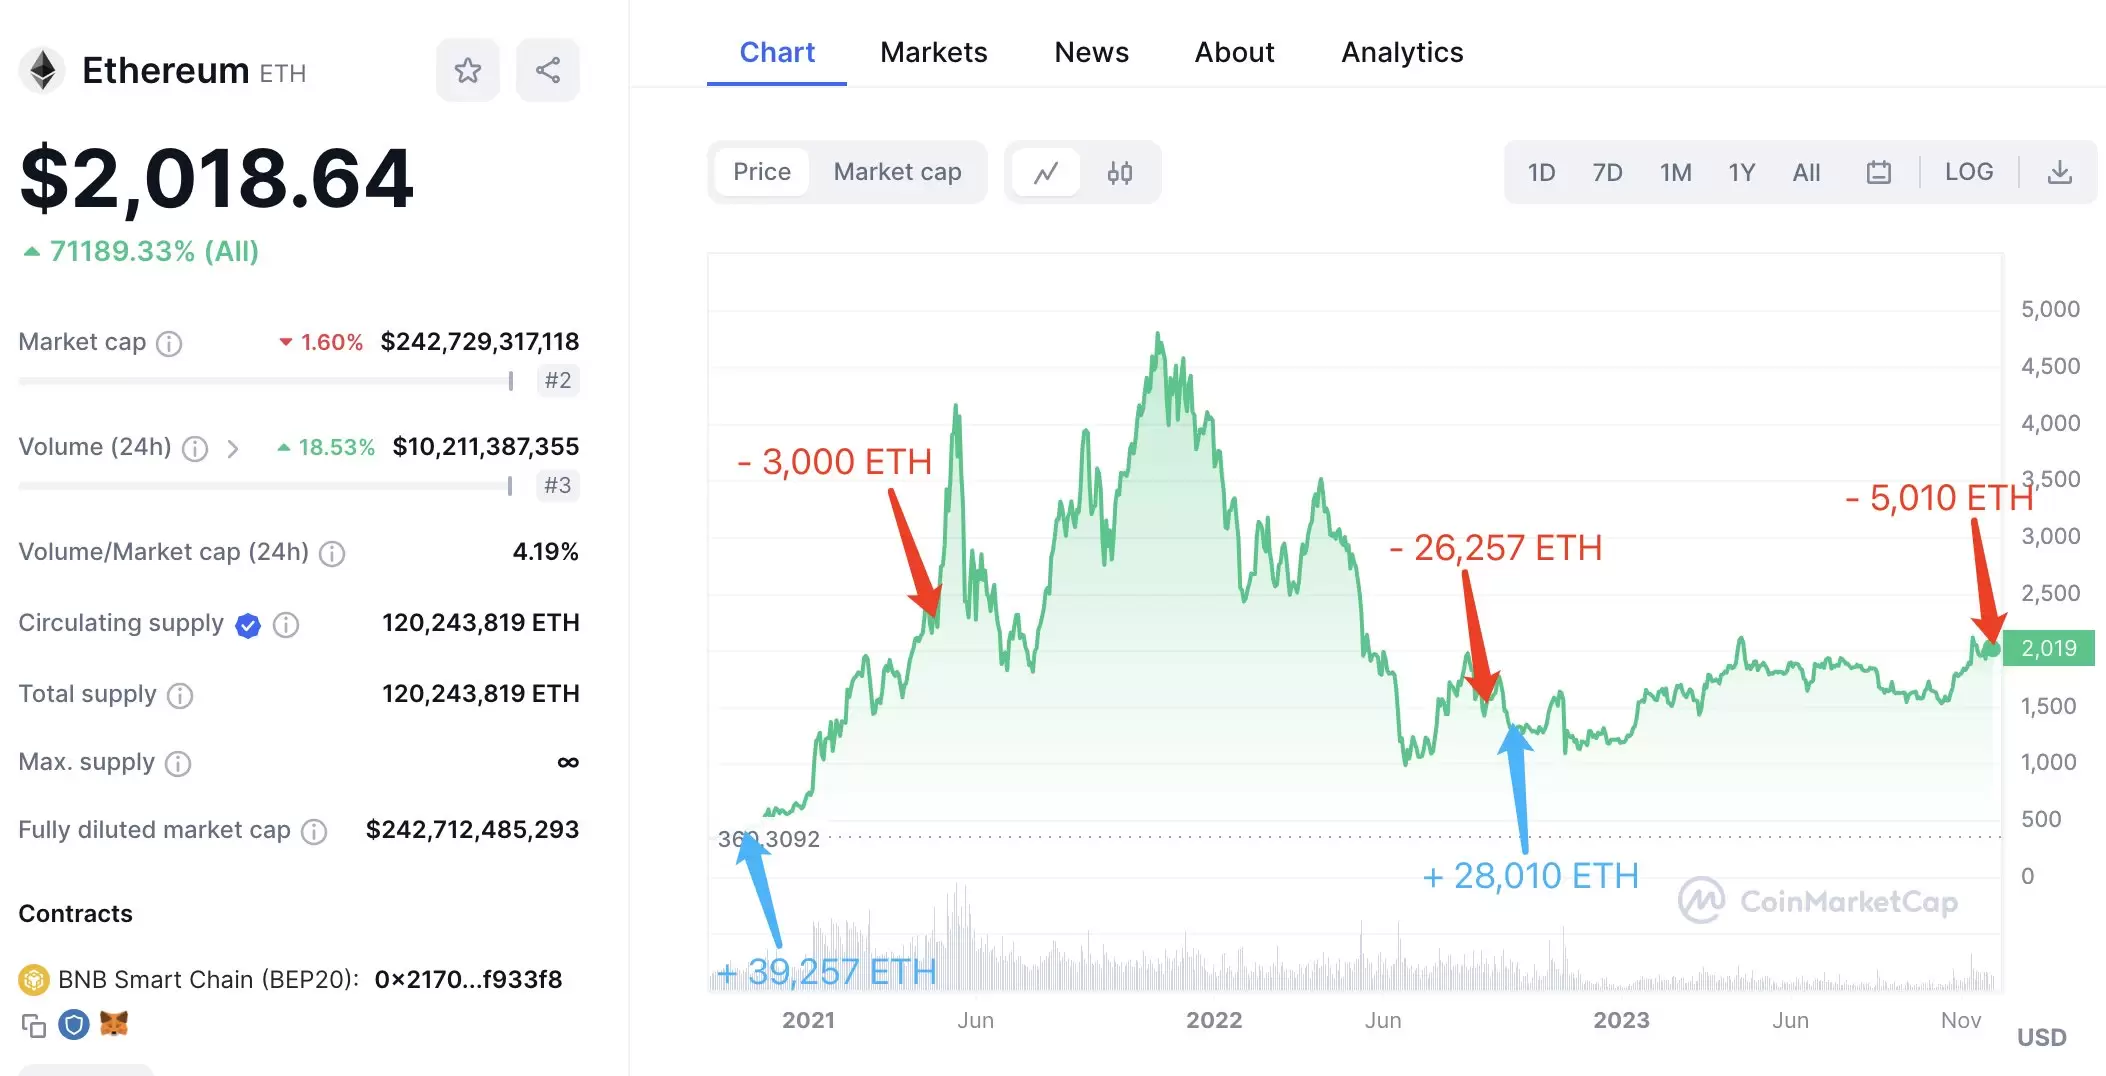Click the info icon beside Market cap
Screen dimensions: 2106x1076
(x=170, y=344)
